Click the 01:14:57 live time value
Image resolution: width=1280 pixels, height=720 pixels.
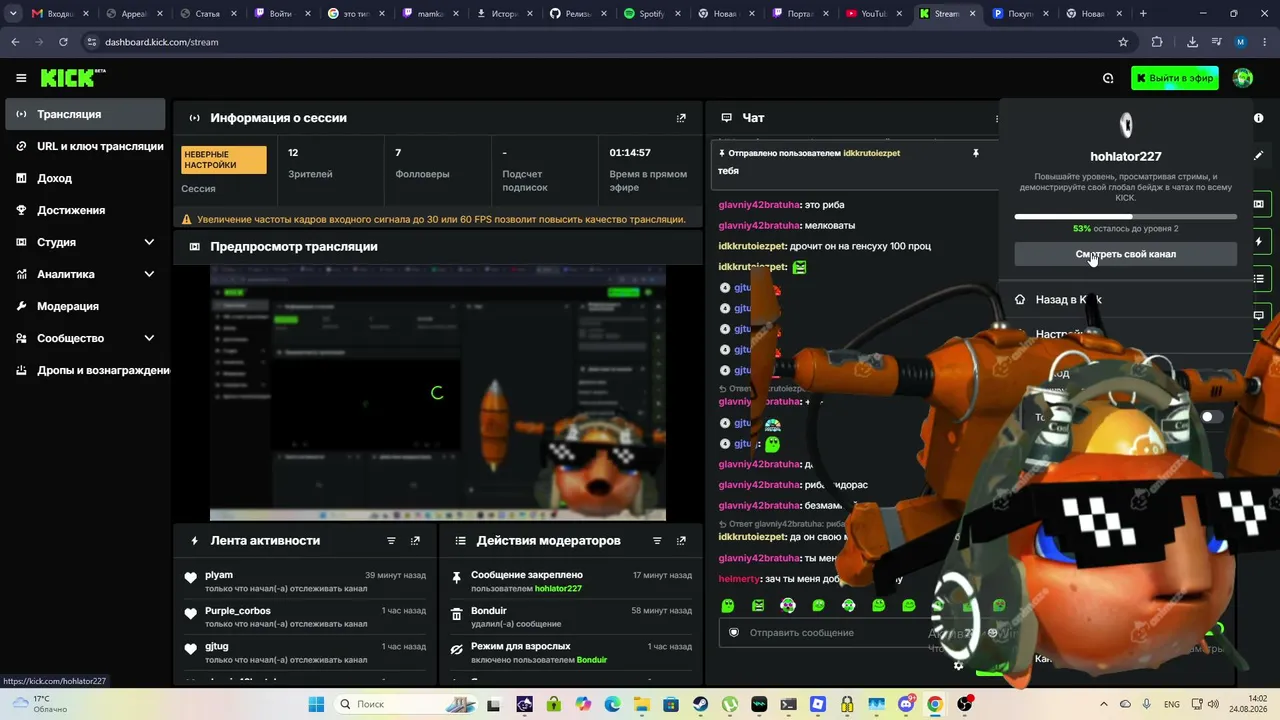pos(630,153)
